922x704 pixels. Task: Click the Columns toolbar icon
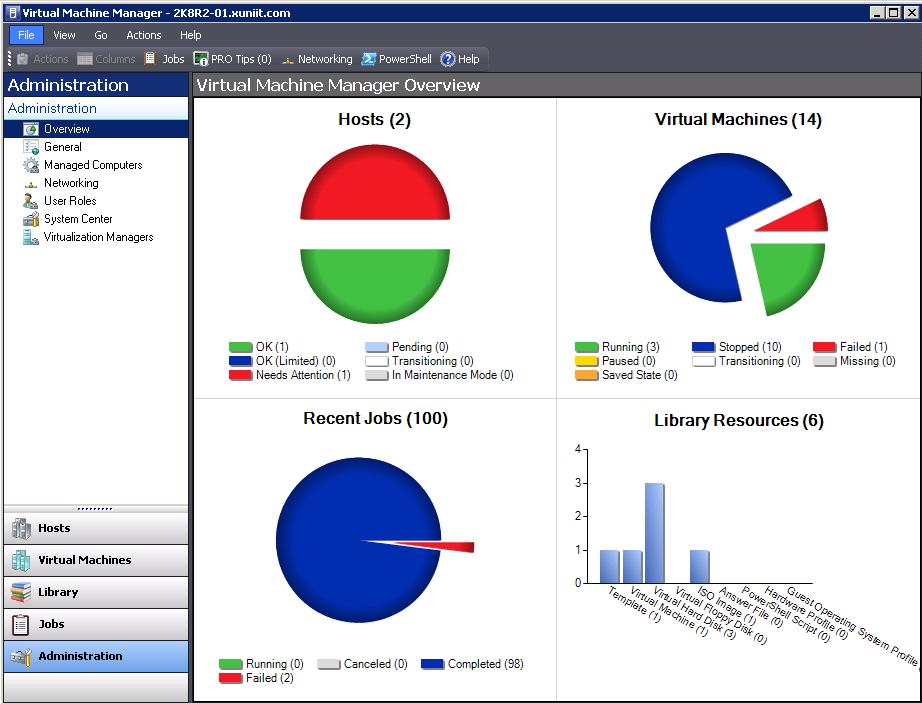tap(85, 59)
